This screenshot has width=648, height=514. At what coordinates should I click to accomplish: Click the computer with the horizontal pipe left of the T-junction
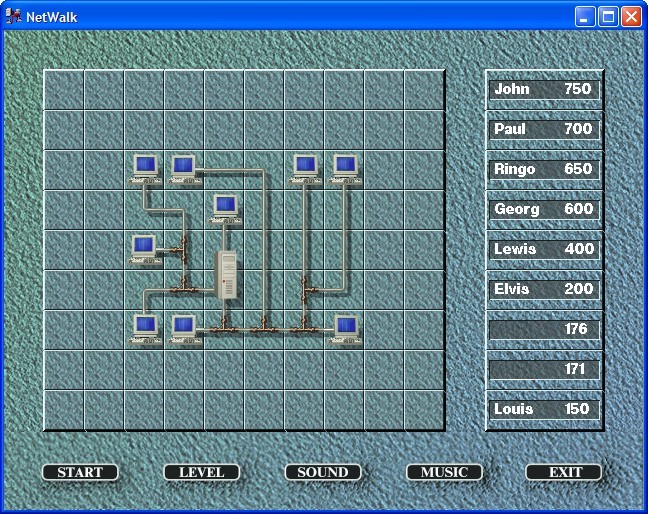pos(144,249)
